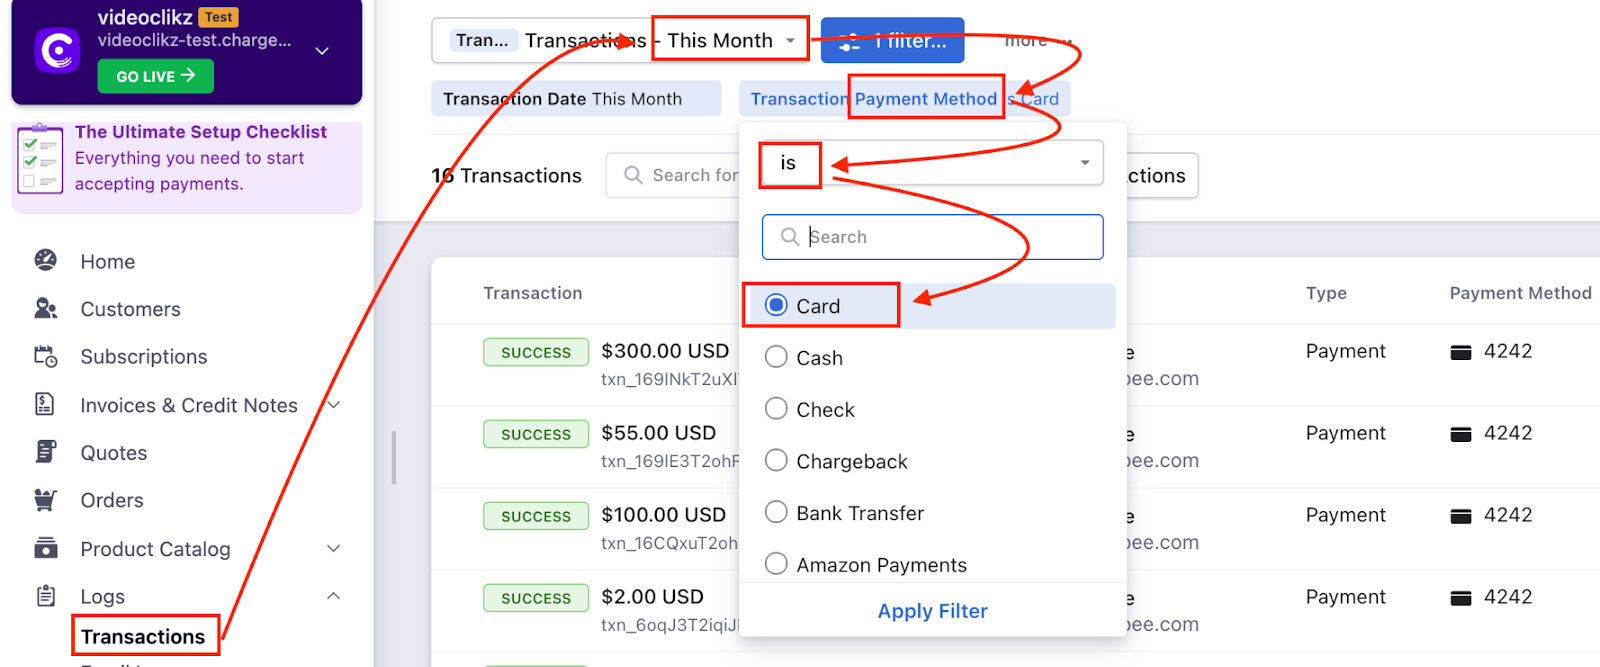This screenshot has width=1600, height=667.
Task: Expand the Product Catalog menu chevron
Action: (x=334, y=548)
